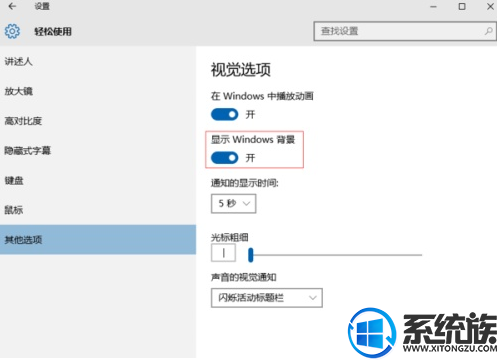Viewport: 497px width, 361px height.
Task: Click the 视觉选项 heading
Action: [x=241, y=70]
